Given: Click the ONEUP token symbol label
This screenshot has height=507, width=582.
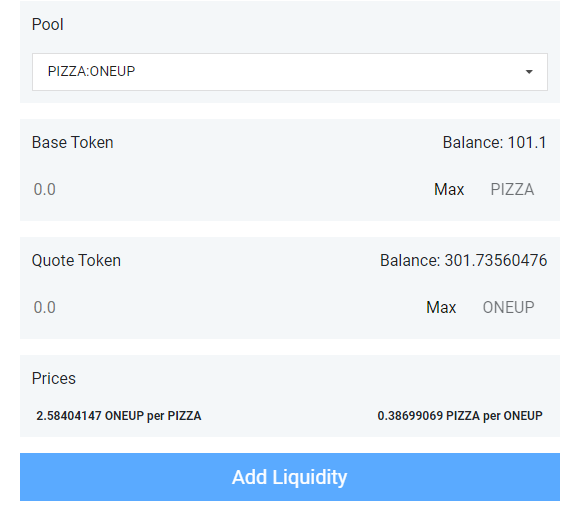Looking at the screenshot, I should point(509,308).
